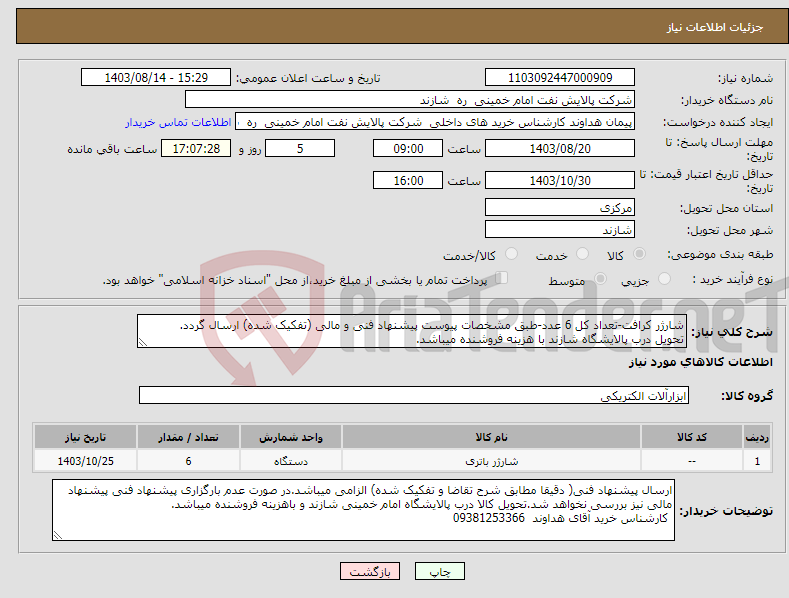Click the نام کالا column header

coord(491,437)
